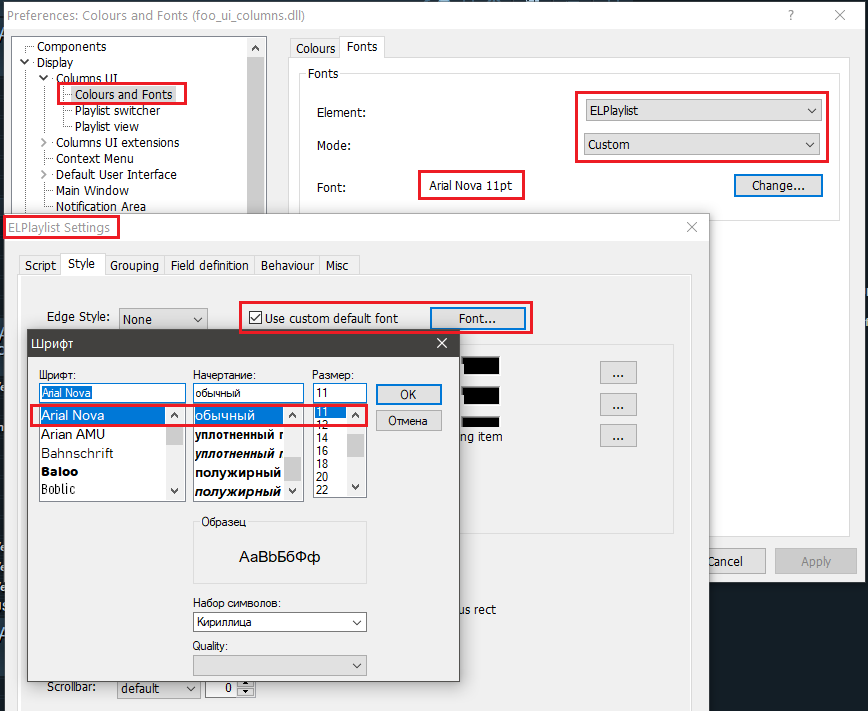Open the Element dropdown showing ELPlaylist
Image resolution: width=868 pixels, height=711 pixels.
pos(703,111)
